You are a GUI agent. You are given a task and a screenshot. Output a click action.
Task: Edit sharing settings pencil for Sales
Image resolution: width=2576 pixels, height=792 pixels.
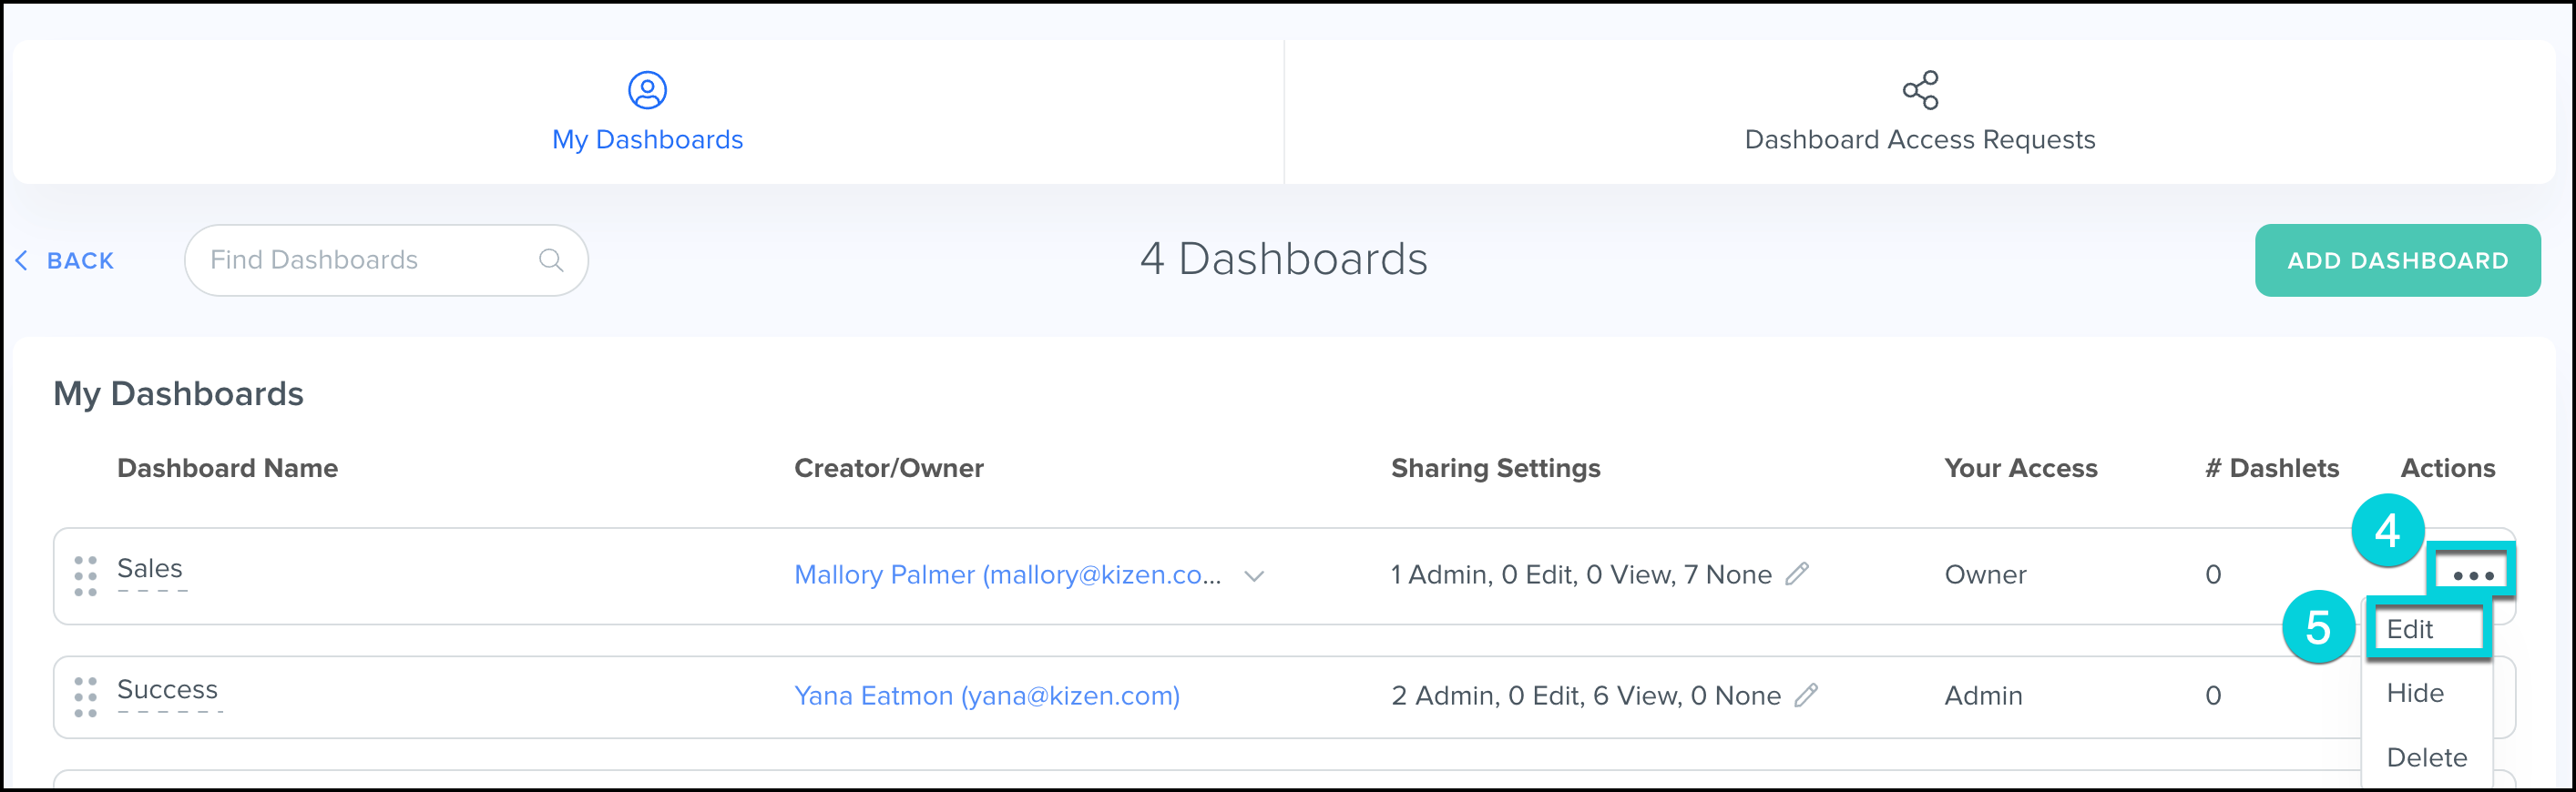point(1797,574)
